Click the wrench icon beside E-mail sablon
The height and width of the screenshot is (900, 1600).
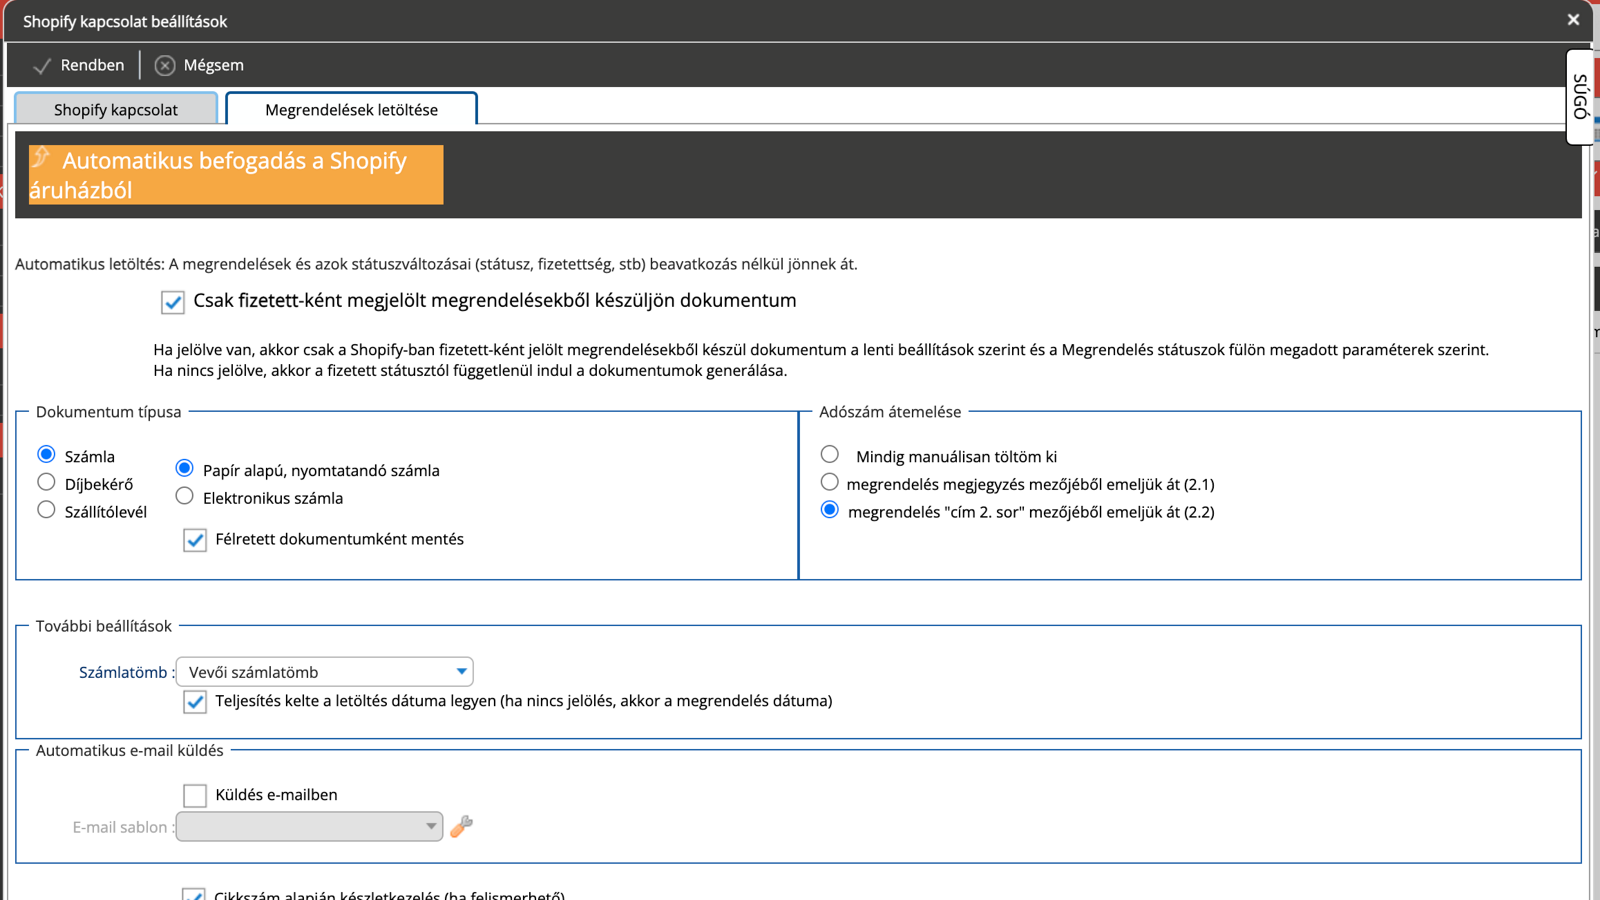click(461, 826)
